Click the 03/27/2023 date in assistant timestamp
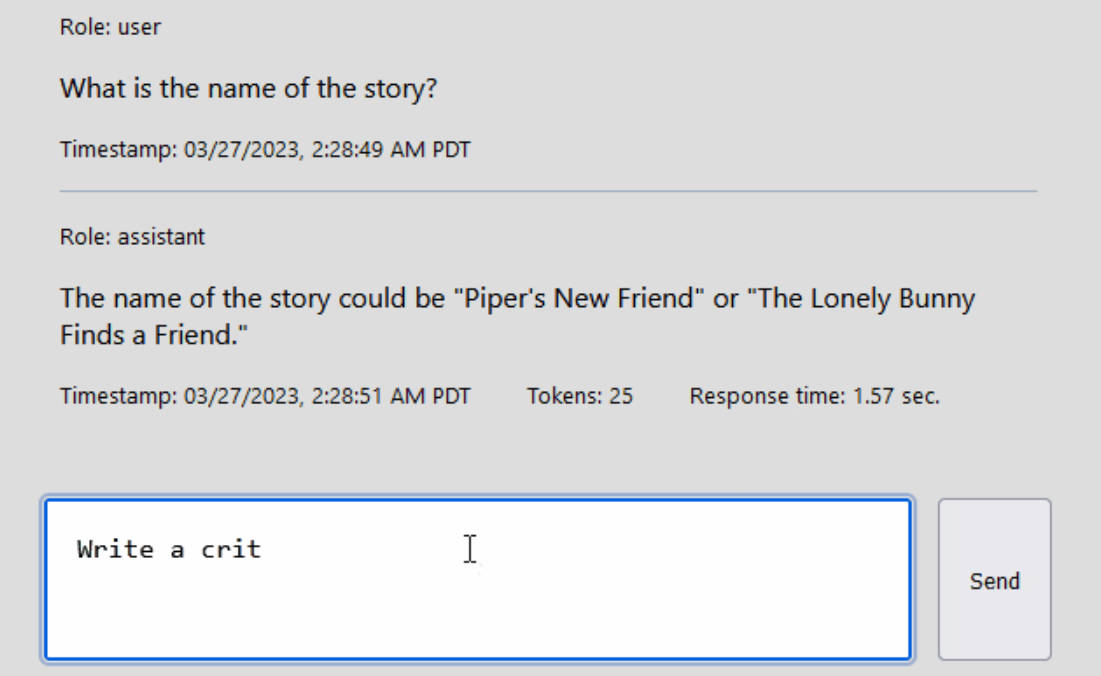The image size is (1101, 676). [240, 396]
